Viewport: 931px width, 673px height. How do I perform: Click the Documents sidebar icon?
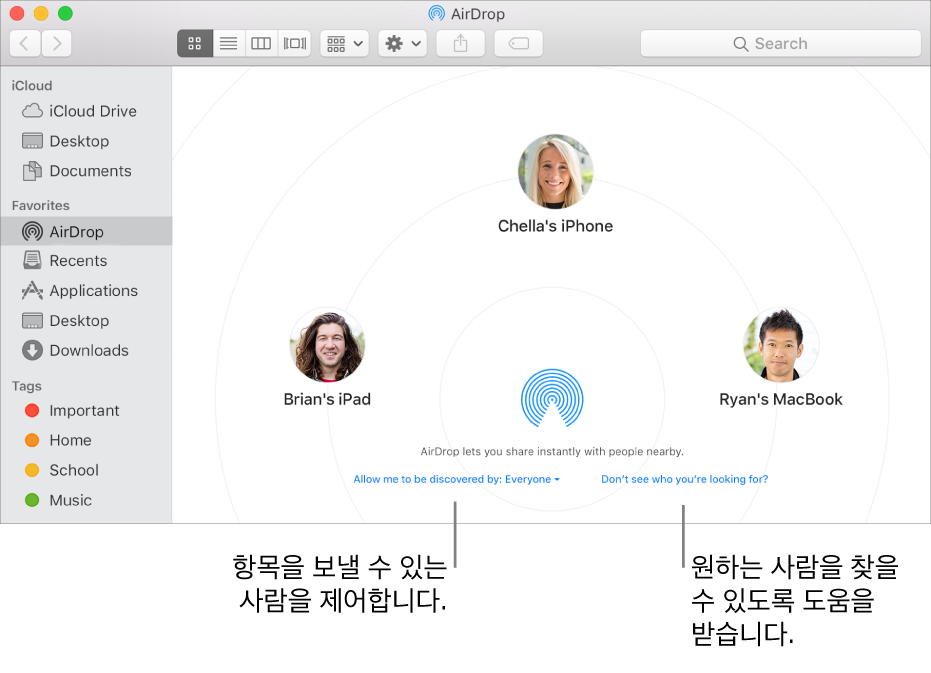pyautogui.click(x=32, y=171)
